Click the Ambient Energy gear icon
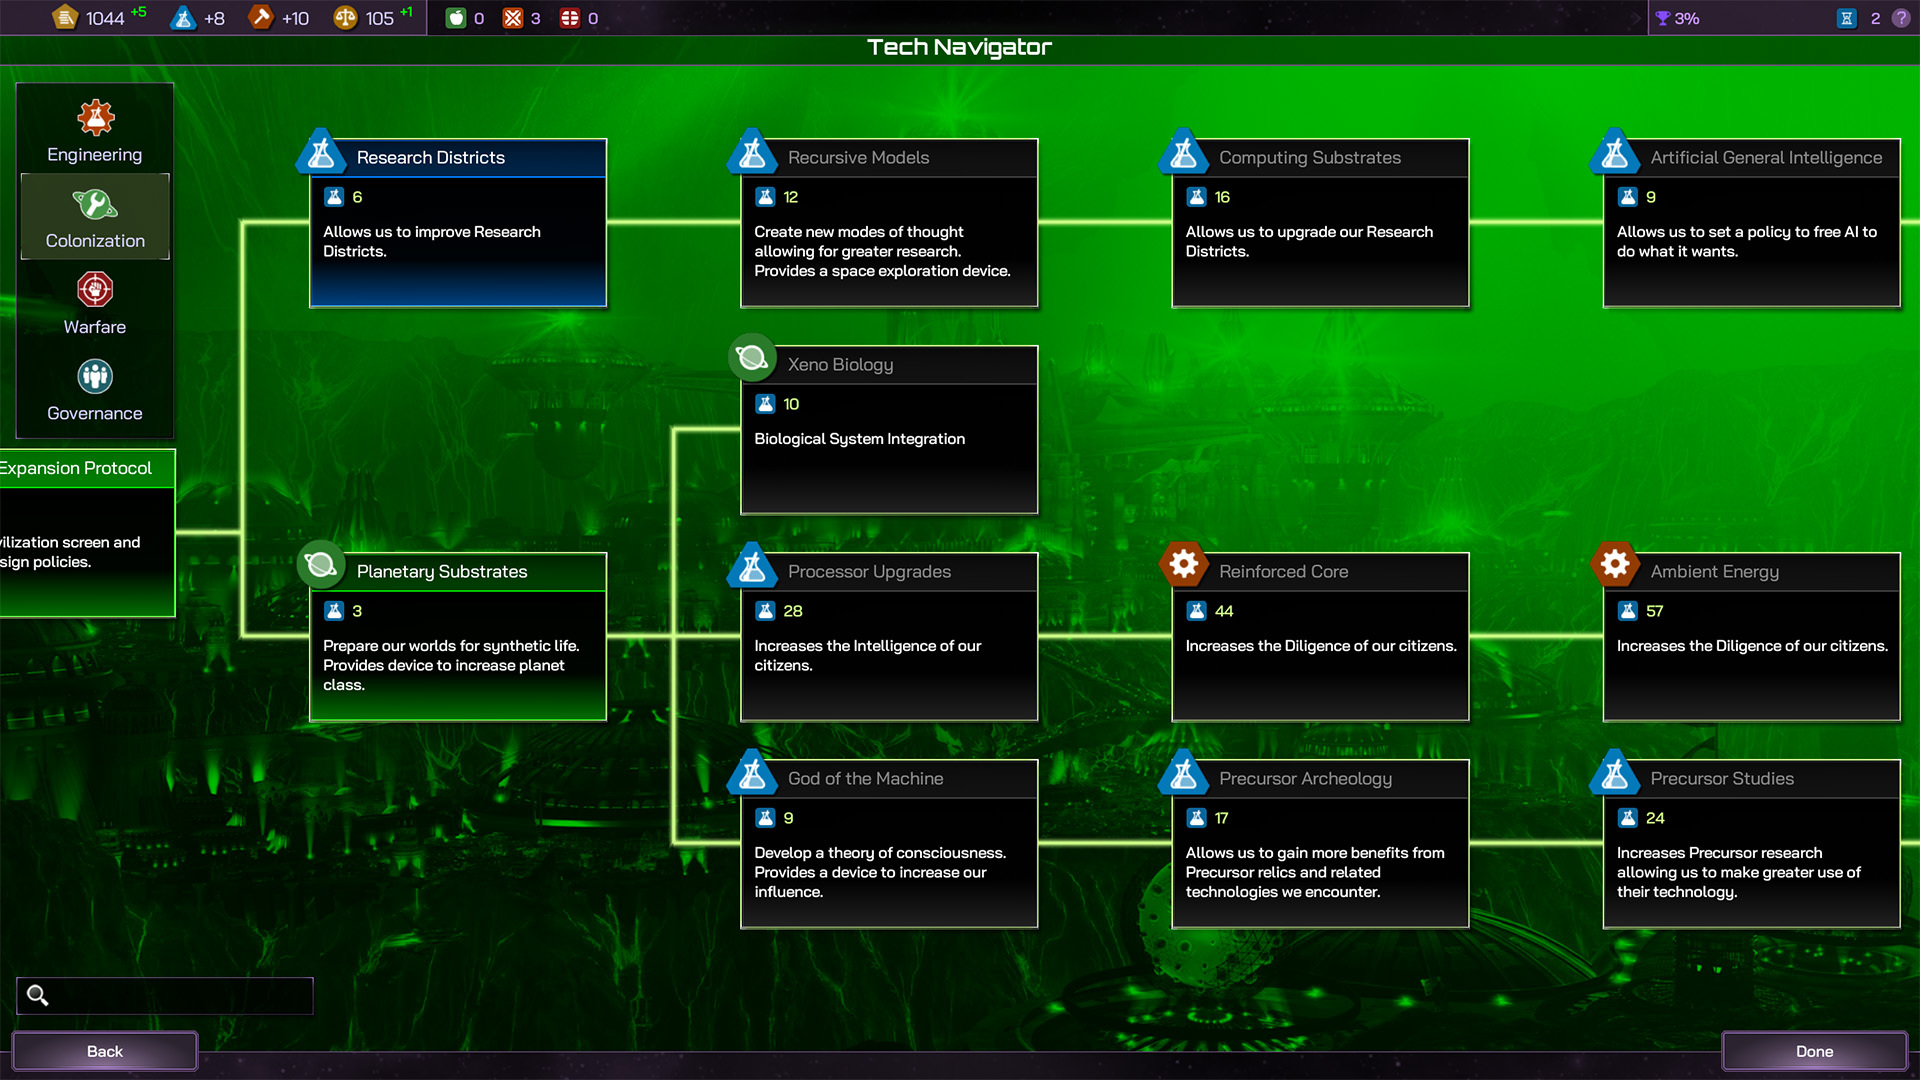 pyautogui.click(x=1614, y=564)
